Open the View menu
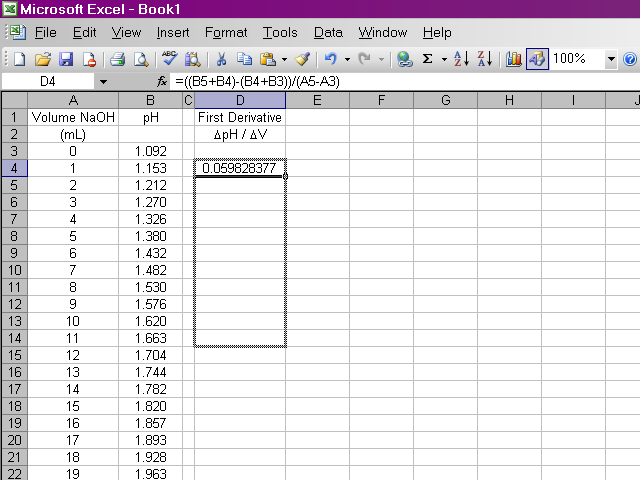 click(126, 33)
